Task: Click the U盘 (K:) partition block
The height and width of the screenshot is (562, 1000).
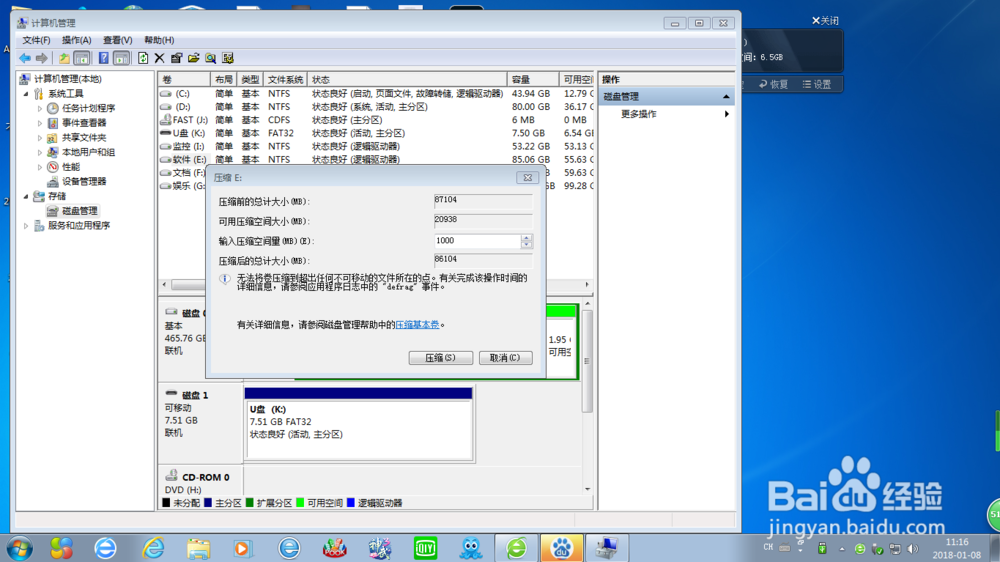Action: 358,424
